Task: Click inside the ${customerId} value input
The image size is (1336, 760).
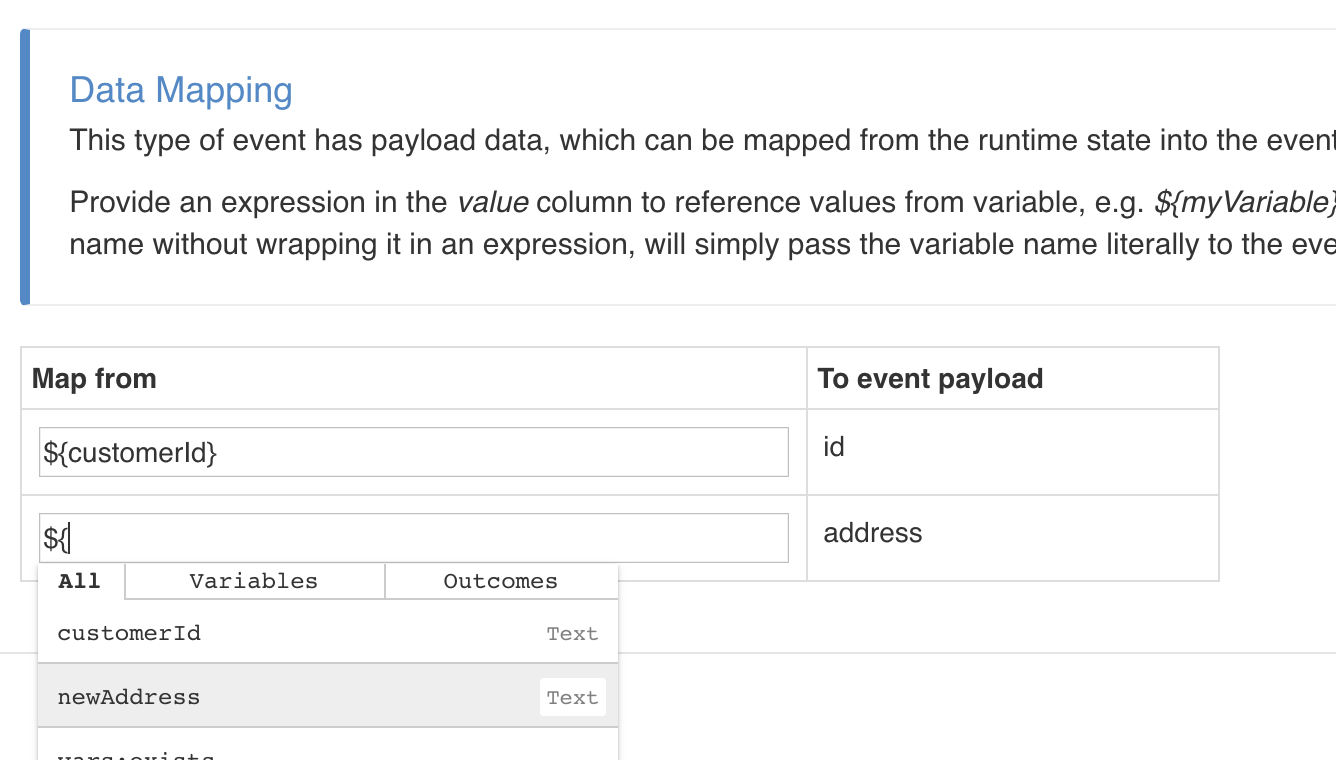Action: (x=413, y=451)
